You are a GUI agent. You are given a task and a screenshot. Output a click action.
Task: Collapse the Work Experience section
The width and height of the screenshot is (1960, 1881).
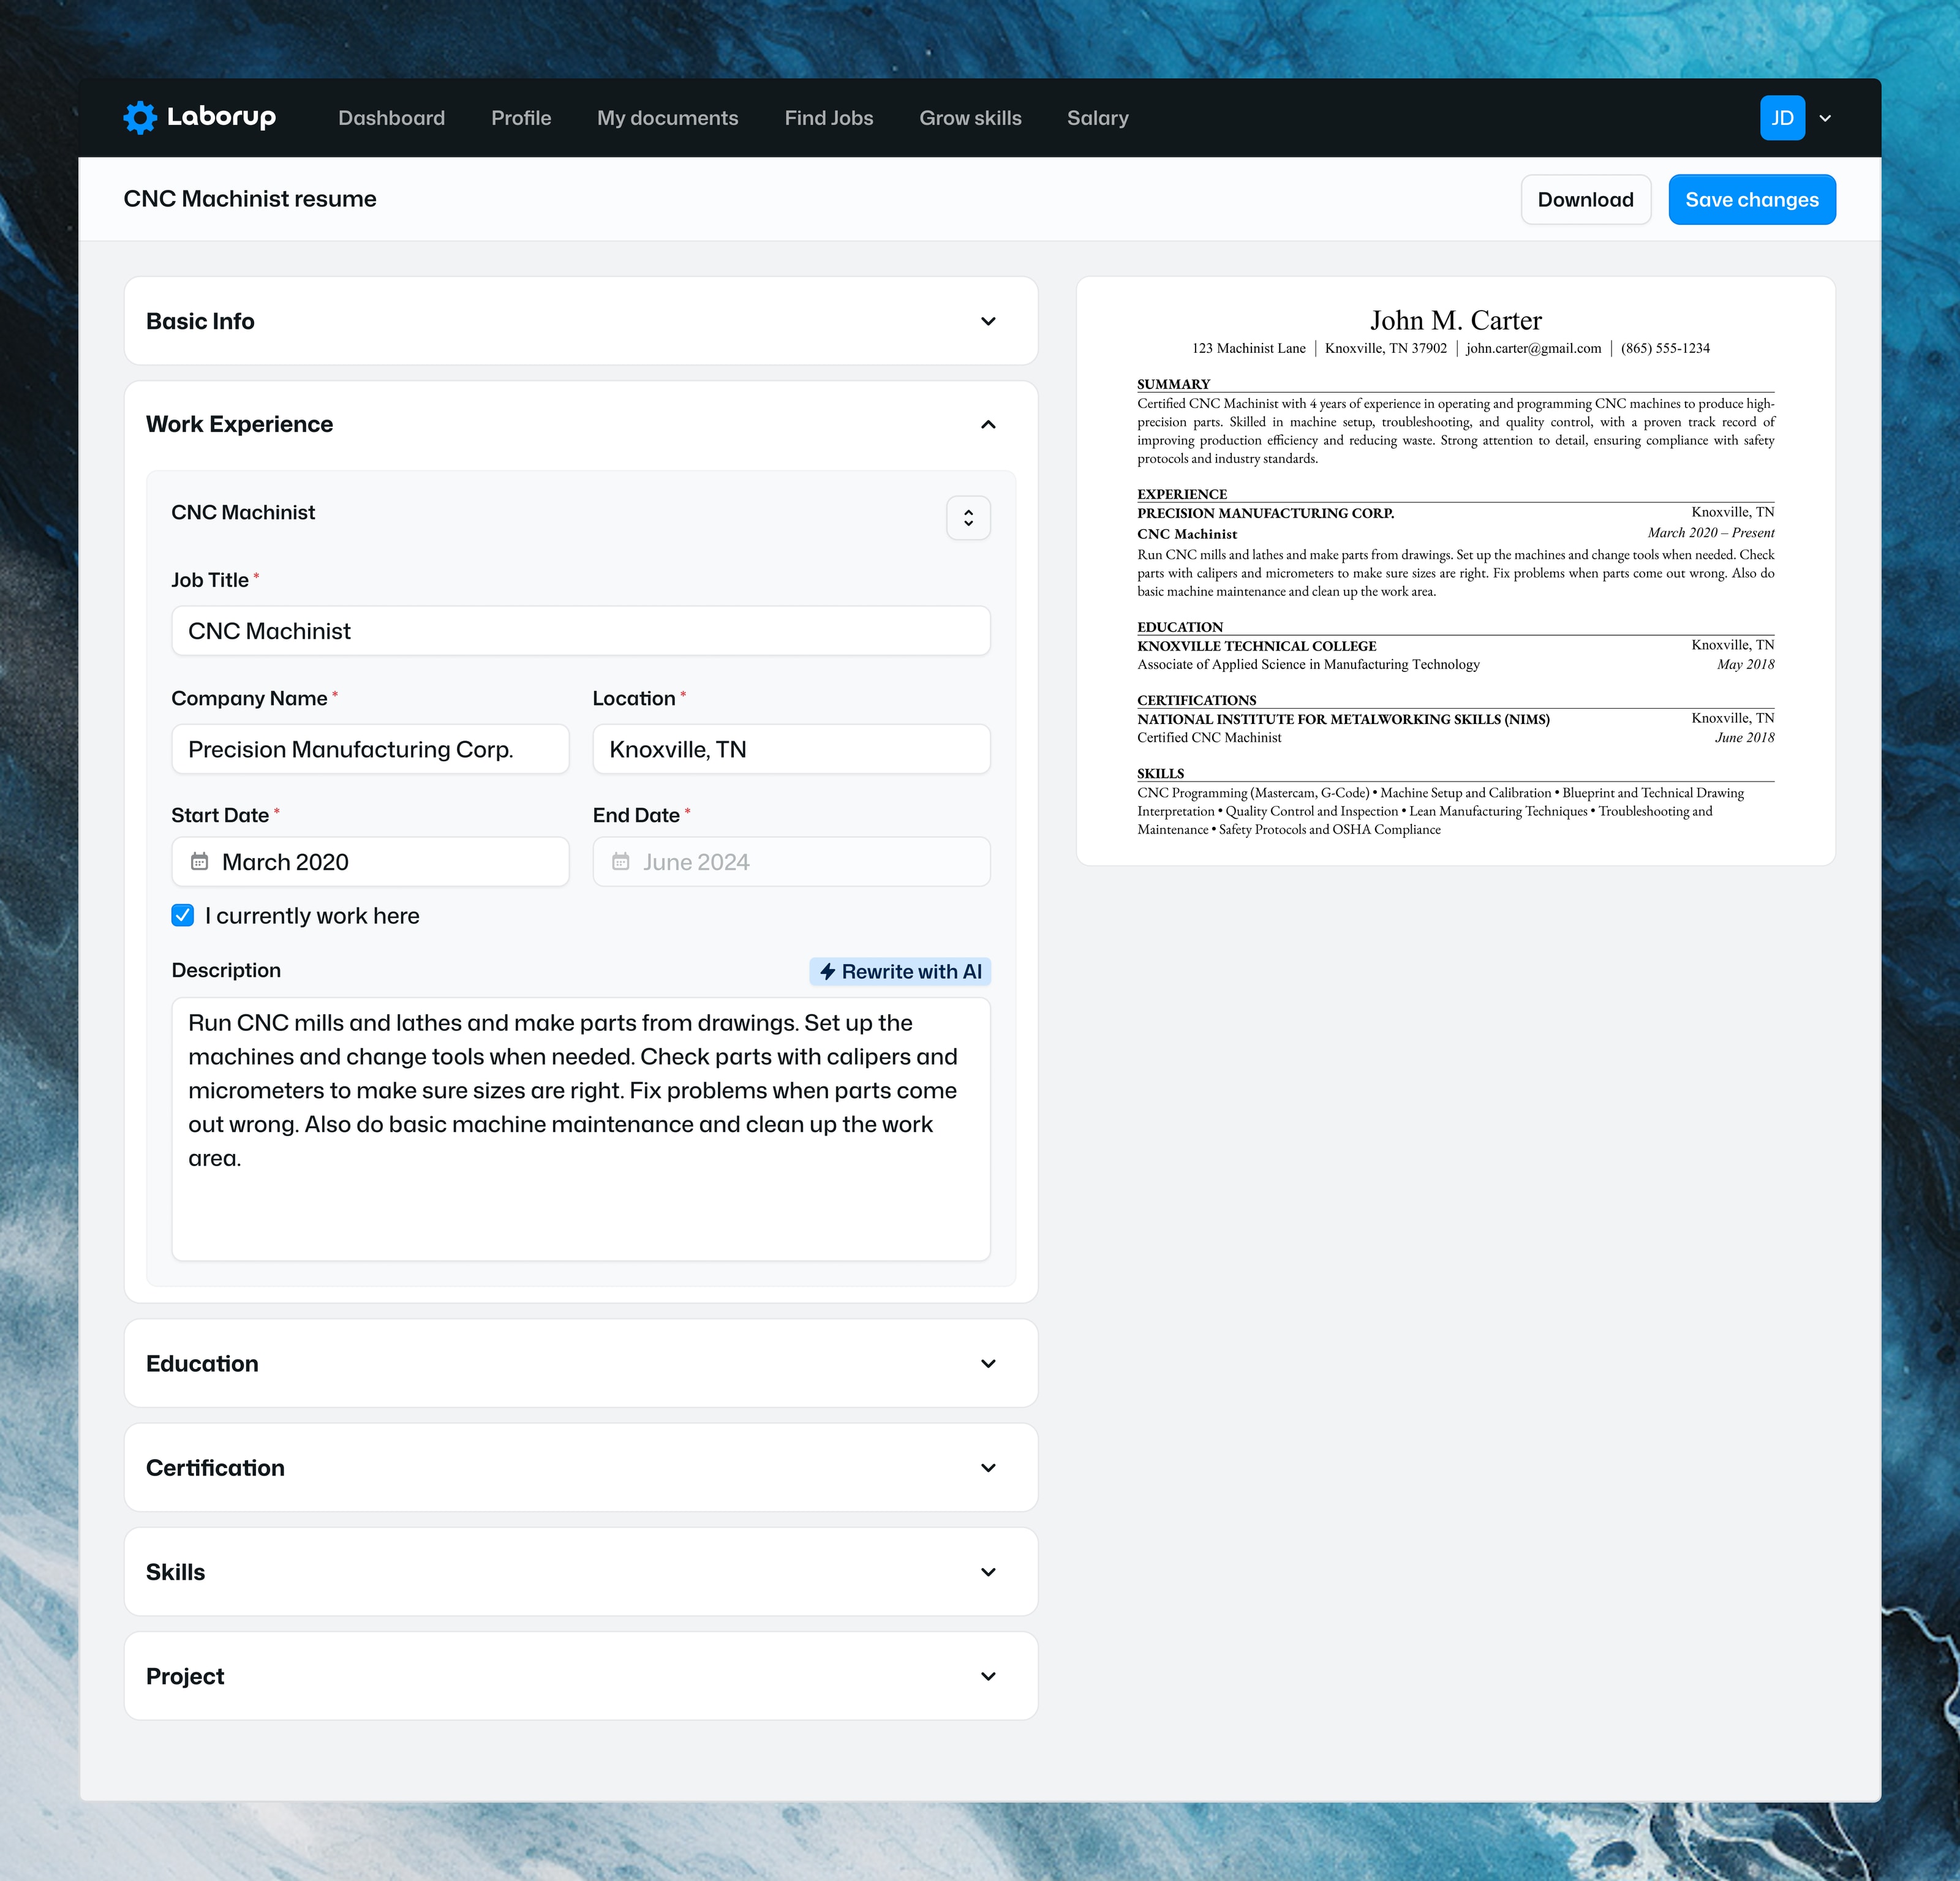click(988, 424)
